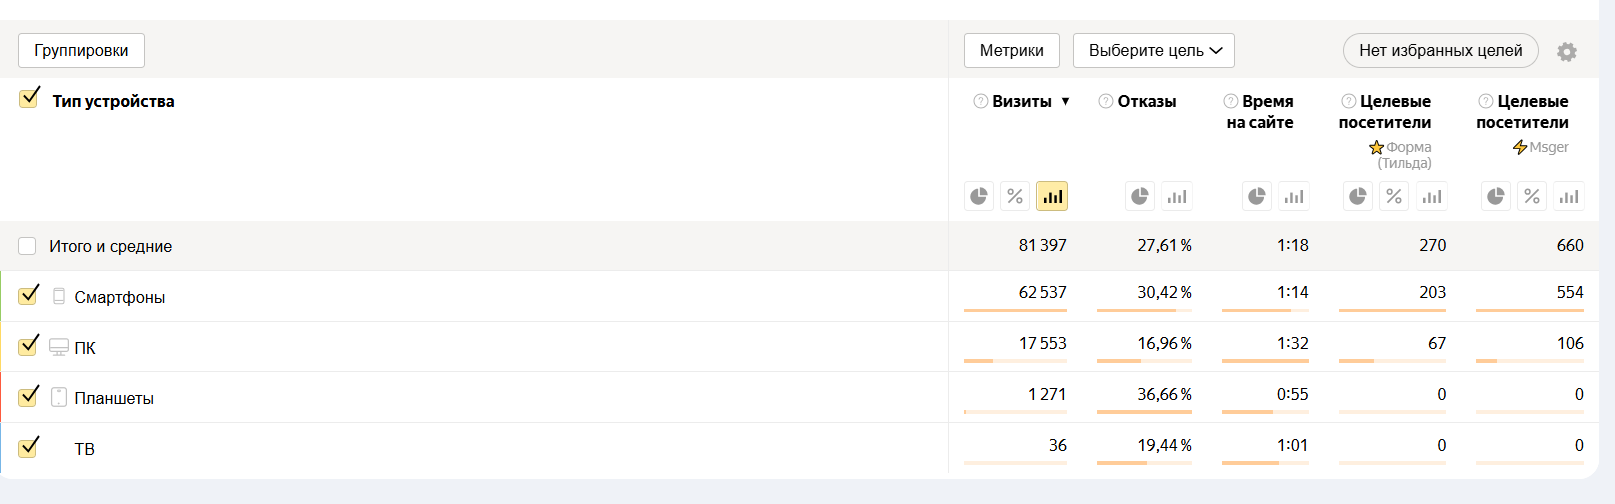Select bar chart icon under Визиты column

point(1052,196)
